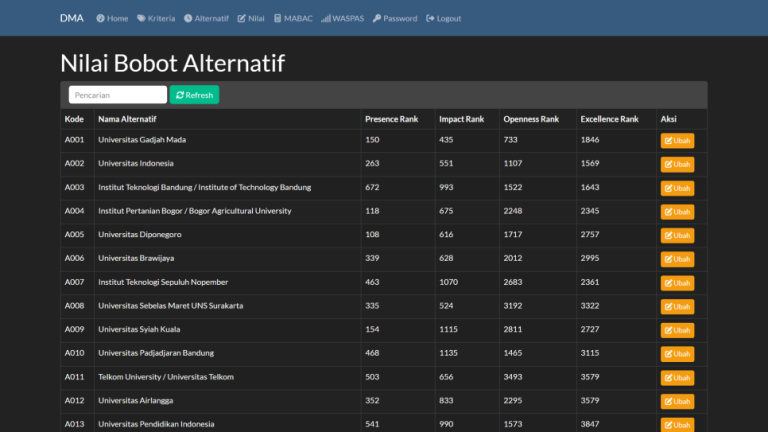Click the Nilai Bobot Alternatif heading
Image resolution: width=768 pixels, height=432 pixels.
[x=172, y=63]
